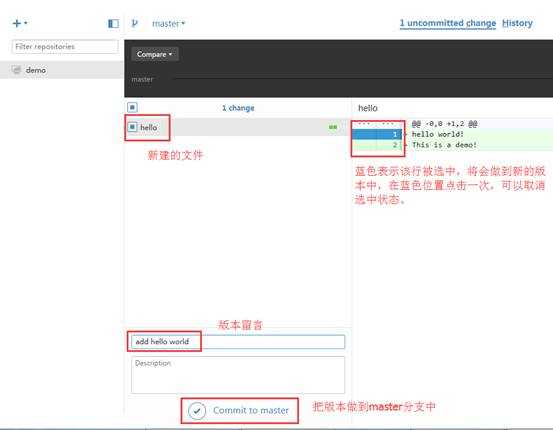Click the 'This is a demo!' diff line
The width and height of the screenshot is (553, 430).
444,145
